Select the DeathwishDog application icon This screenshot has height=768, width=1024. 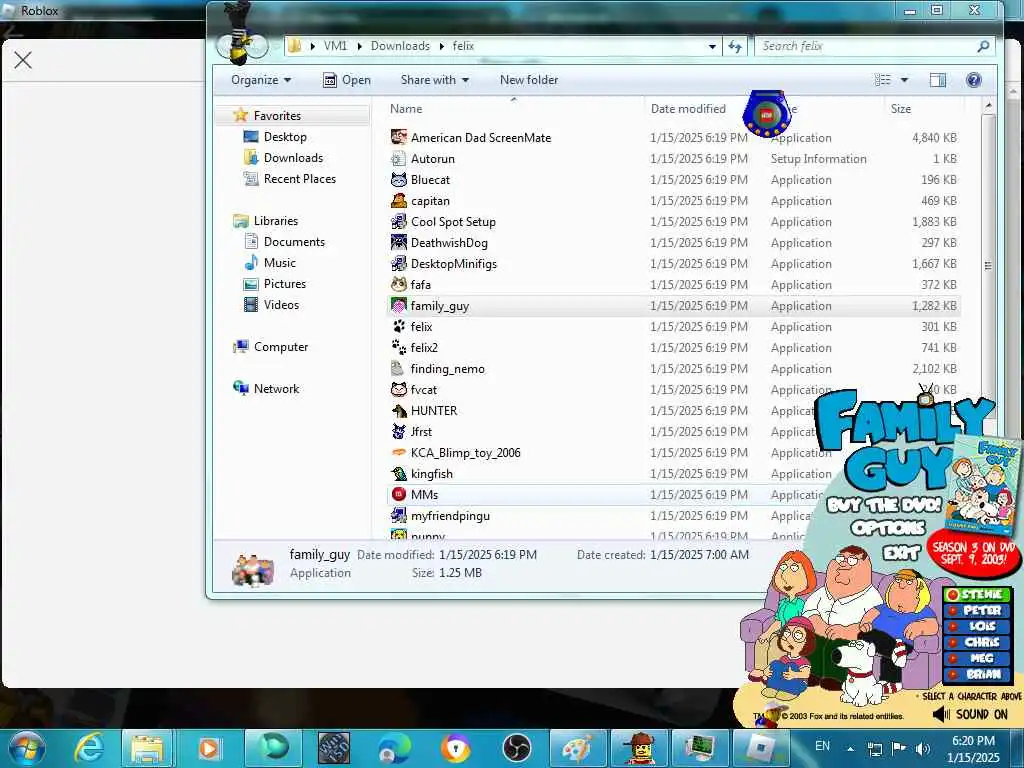(x=398, y=242)
